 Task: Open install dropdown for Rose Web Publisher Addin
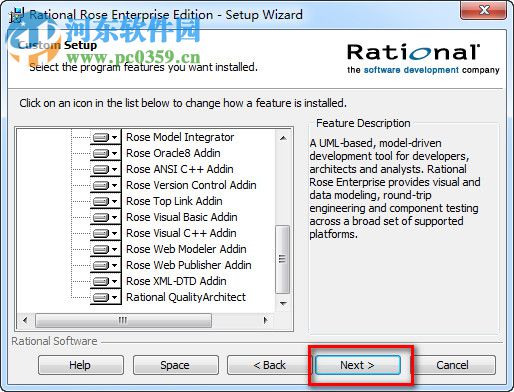coord(105,265)
